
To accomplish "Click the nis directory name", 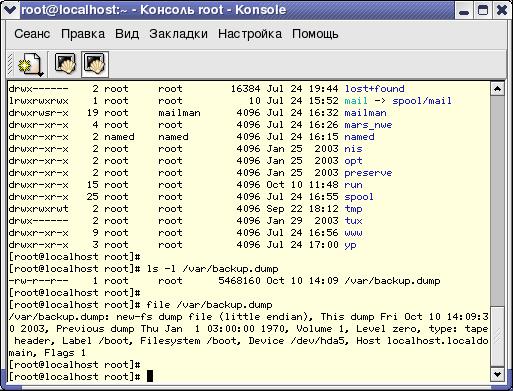I will point(353,149).
